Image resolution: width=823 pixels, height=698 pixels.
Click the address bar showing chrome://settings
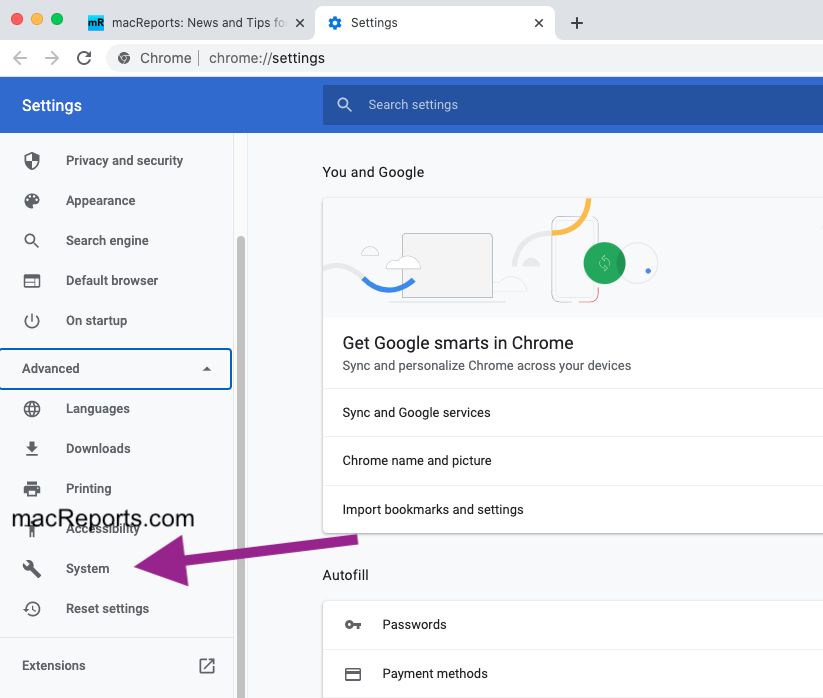tap(465, 58)
